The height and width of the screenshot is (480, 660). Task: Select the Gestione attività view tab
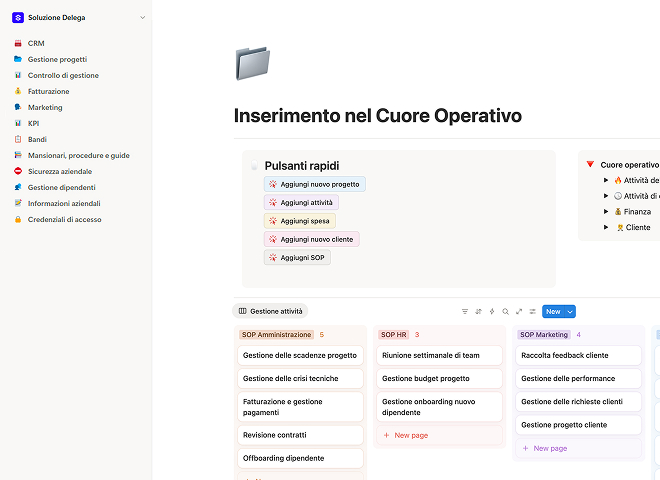pyautogui.click(x=270, y=311)
